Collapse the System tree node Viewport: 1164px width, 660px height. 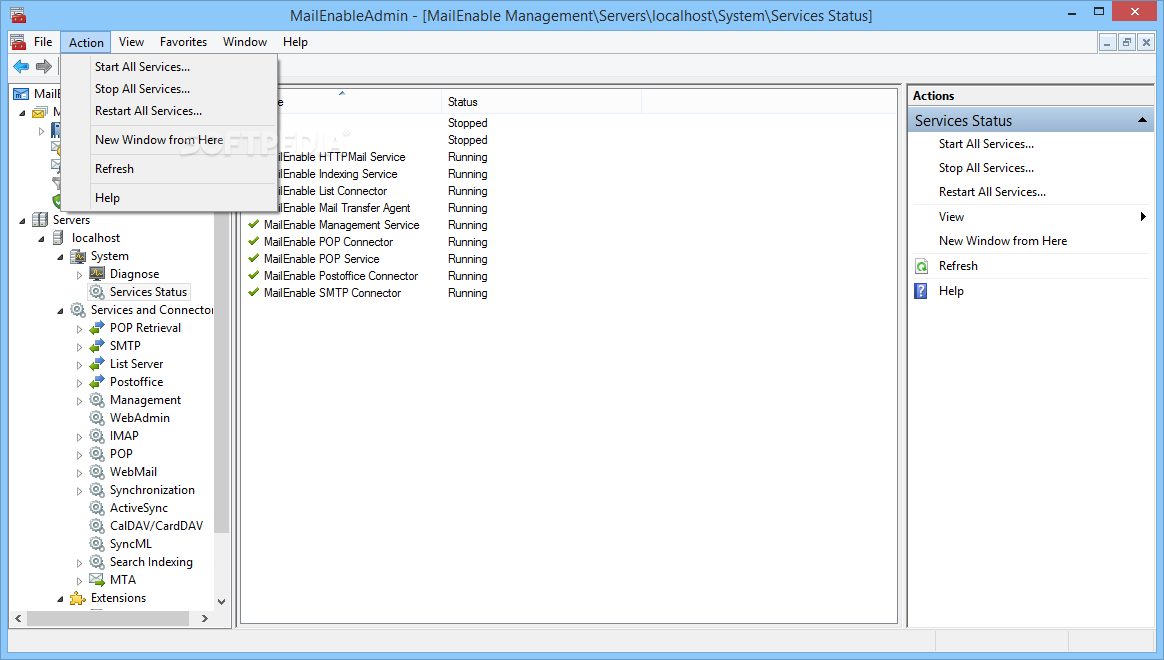[x=61, y=257]
